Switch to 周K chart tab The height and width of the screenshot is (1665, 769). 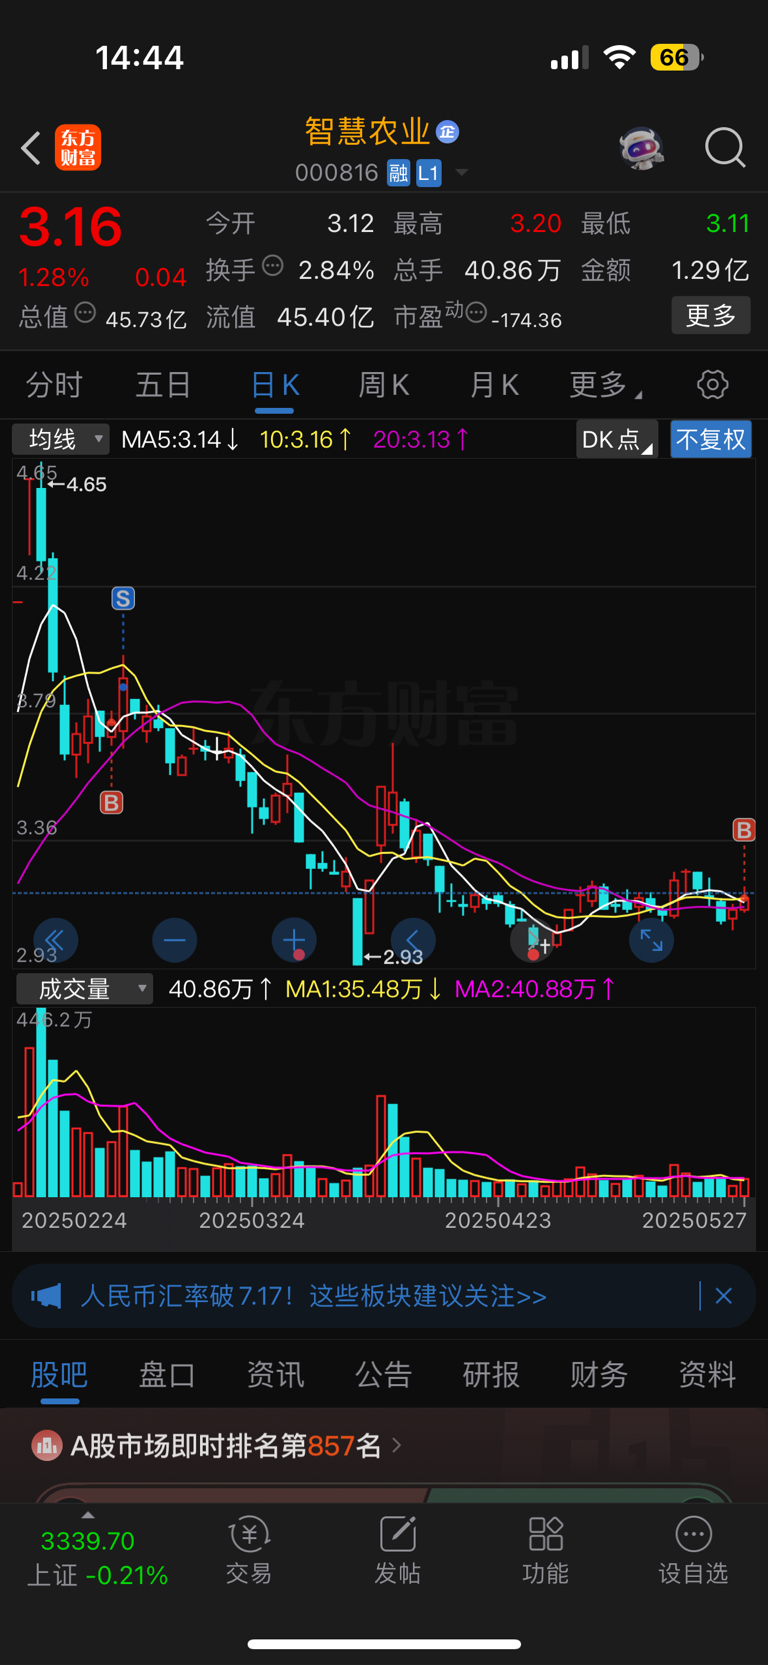(384, 385)
